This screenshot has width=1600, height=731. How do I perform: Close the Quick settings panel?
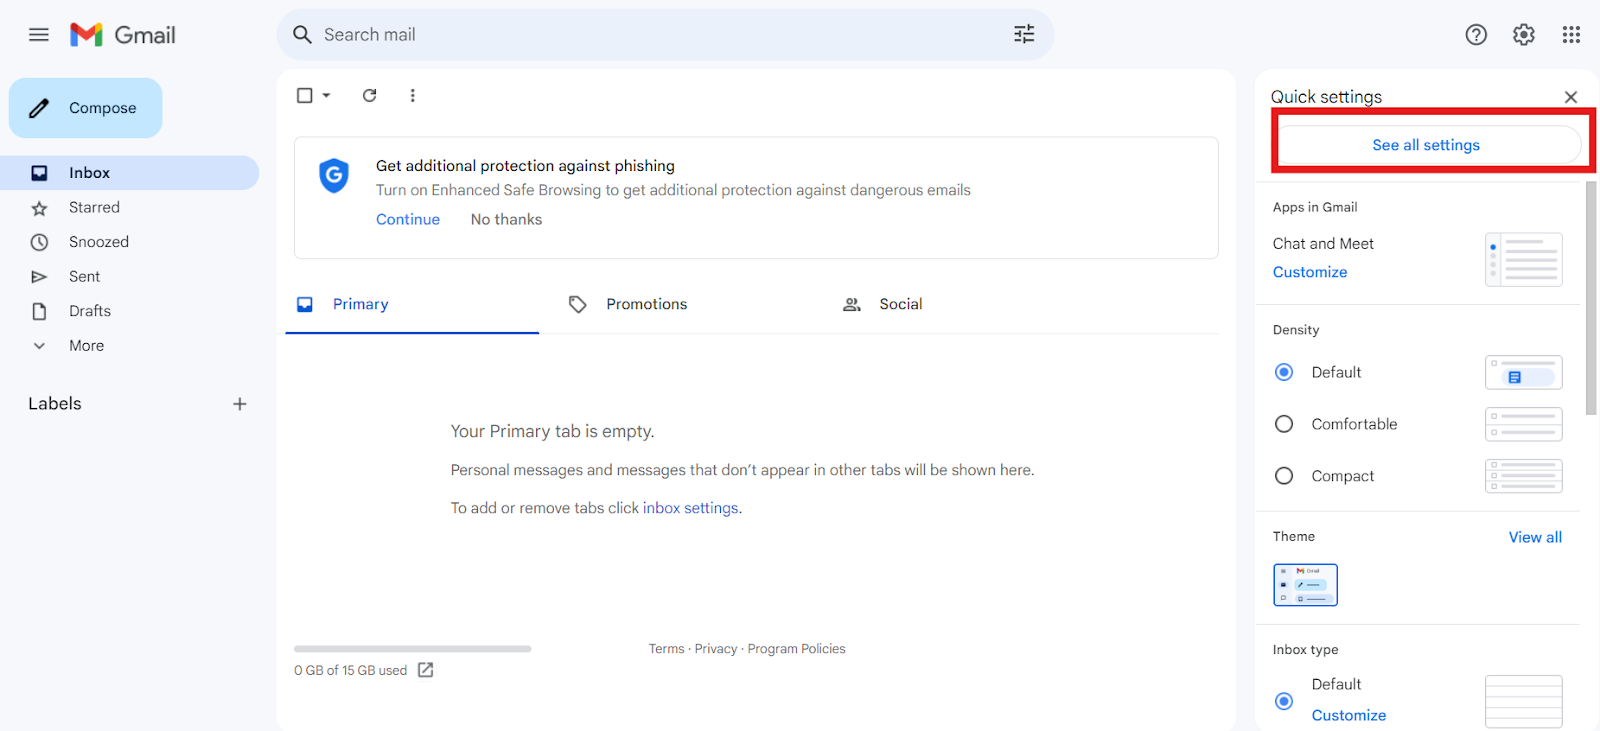pyautogui.click(x=1571, y=97)
